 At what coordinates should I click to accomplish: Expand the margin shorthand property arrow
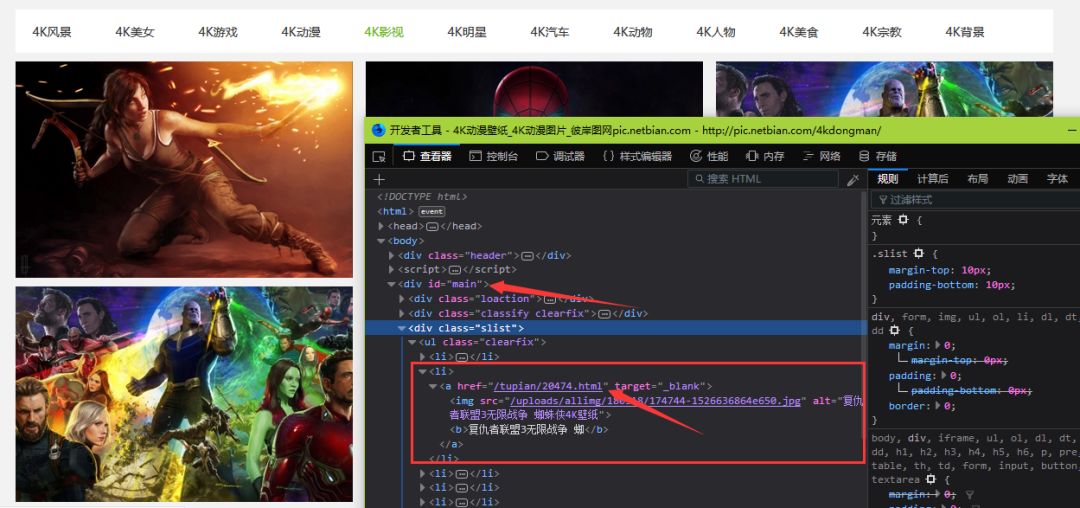click(x=936, y=346)
